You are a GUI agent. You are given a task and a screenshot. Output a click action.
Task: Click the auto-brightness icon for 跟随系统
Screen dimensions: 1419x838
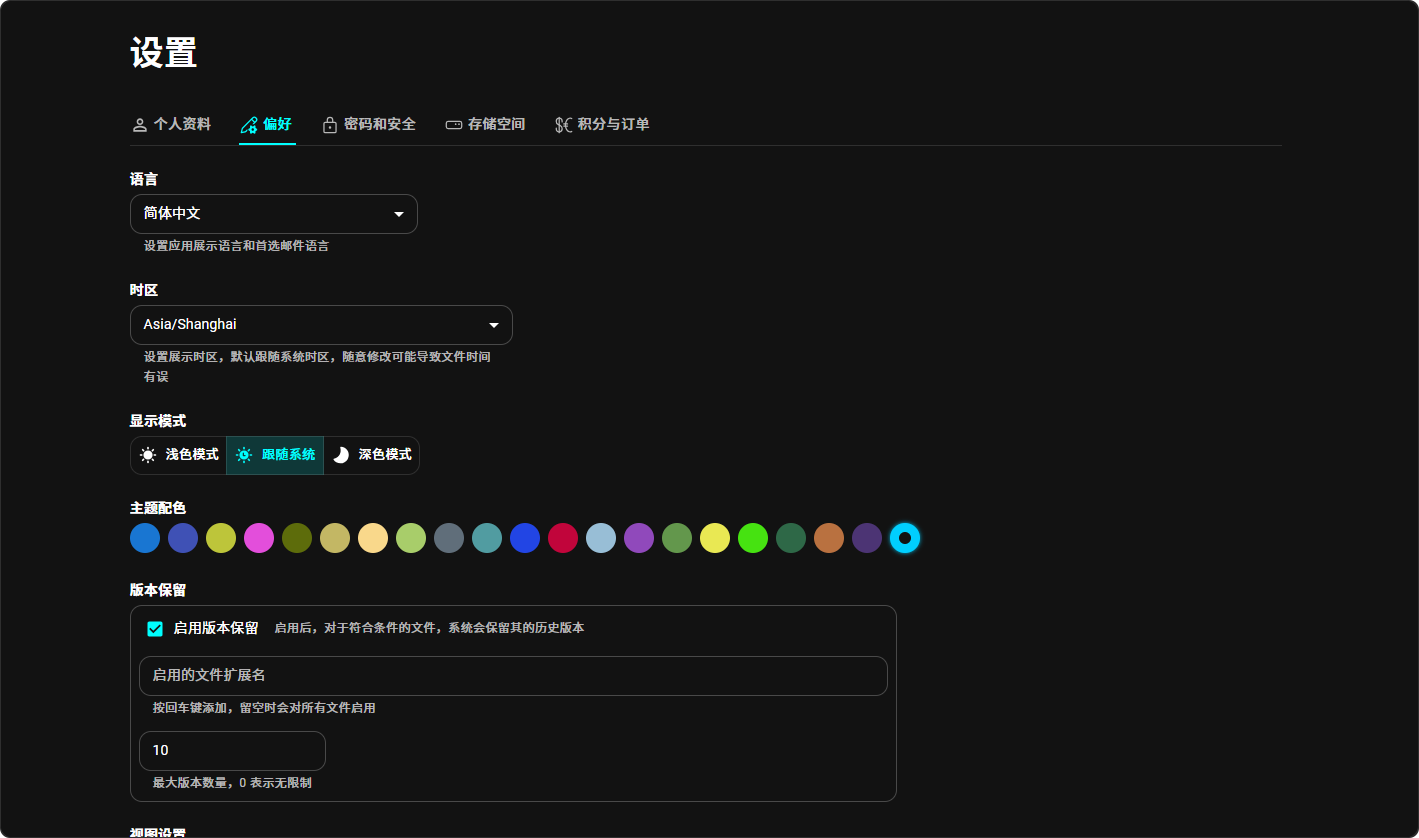[244, 455]
